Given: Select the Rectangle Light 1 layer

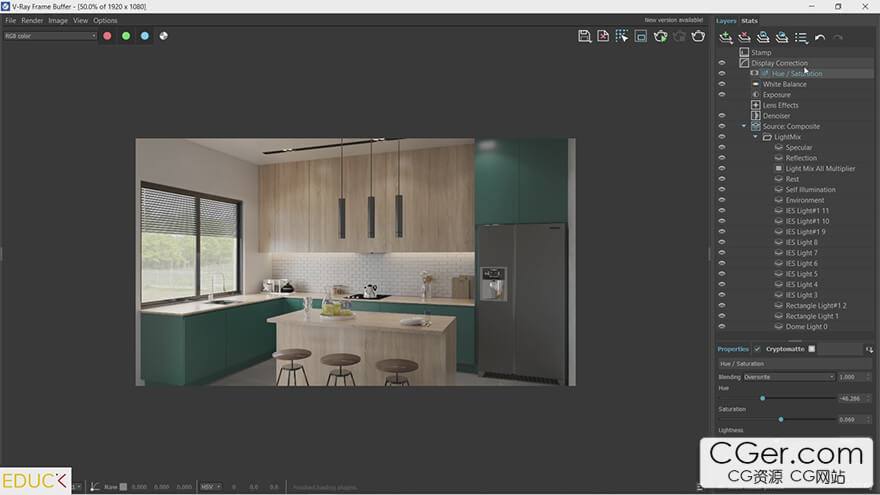Looking at the screenshot, I should point(812,316).
